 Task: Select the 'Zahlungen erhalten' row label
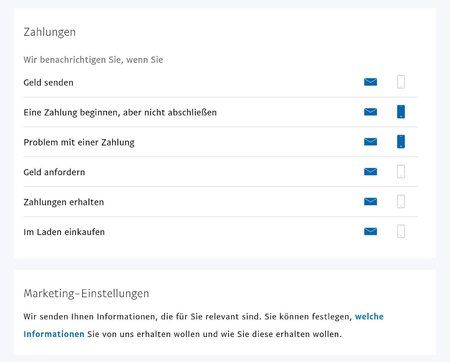(x=64, y=202)
